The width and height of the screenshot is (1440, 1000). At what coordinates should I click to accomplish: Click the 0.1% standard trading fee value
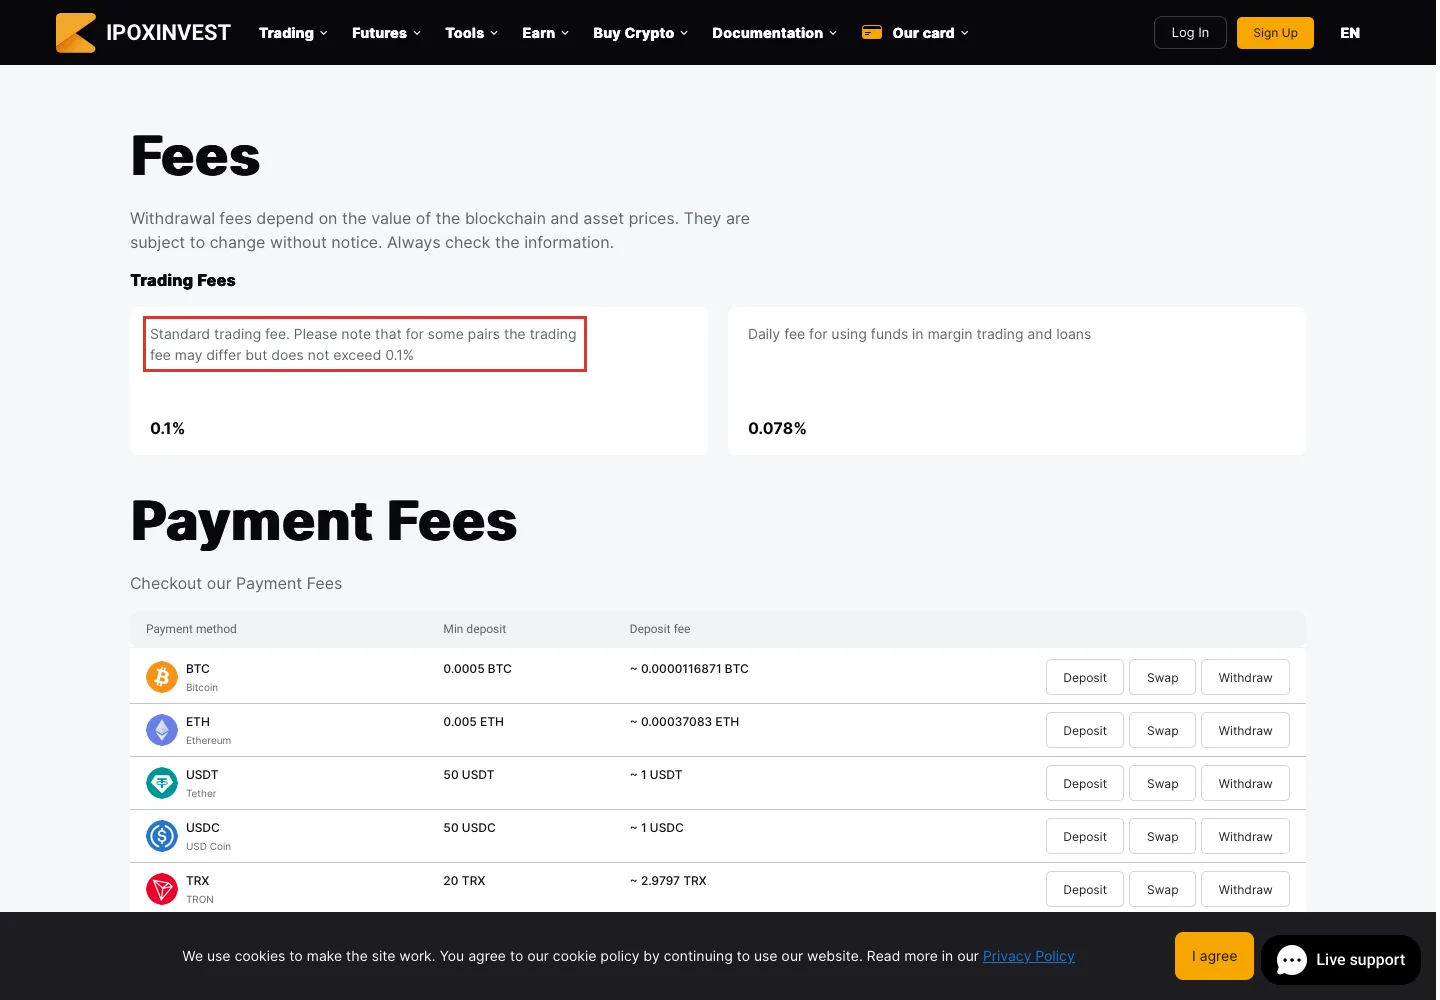click(x=167, y=428)
